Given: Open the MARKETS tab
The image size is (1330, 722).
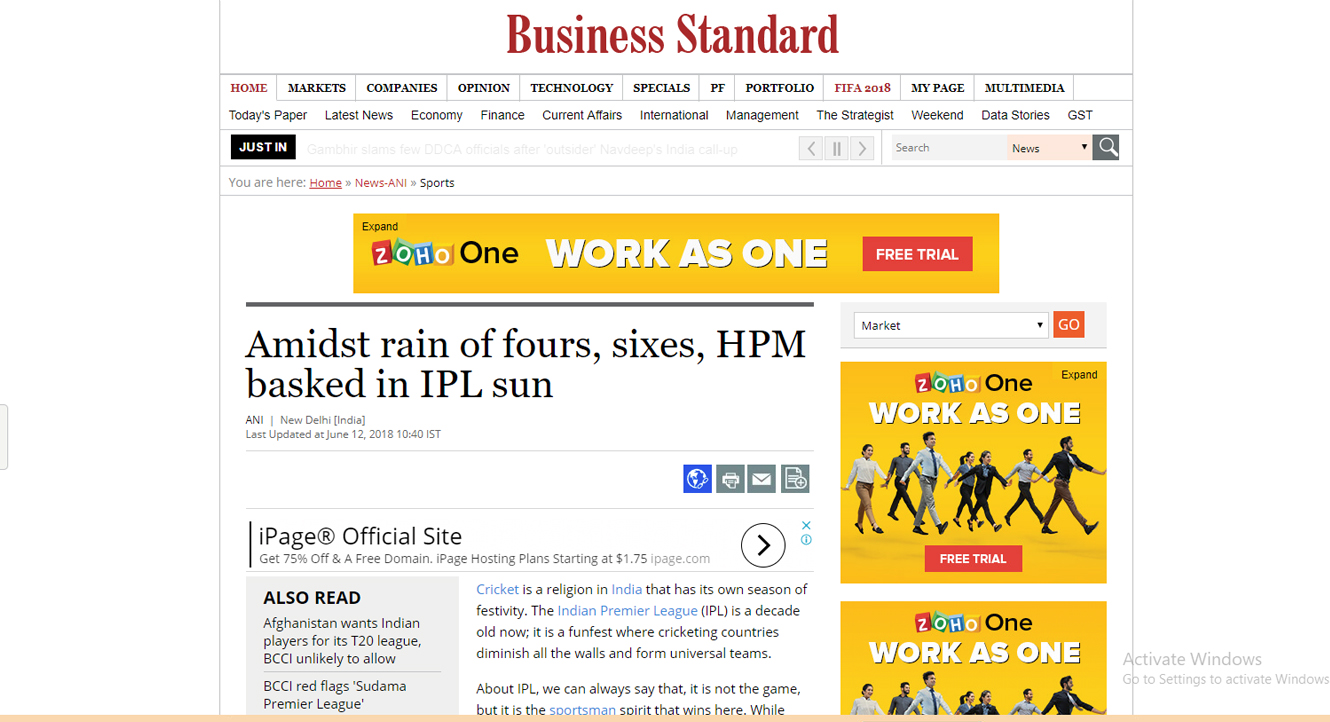Looking at the screenshot, I should [317, 88].
